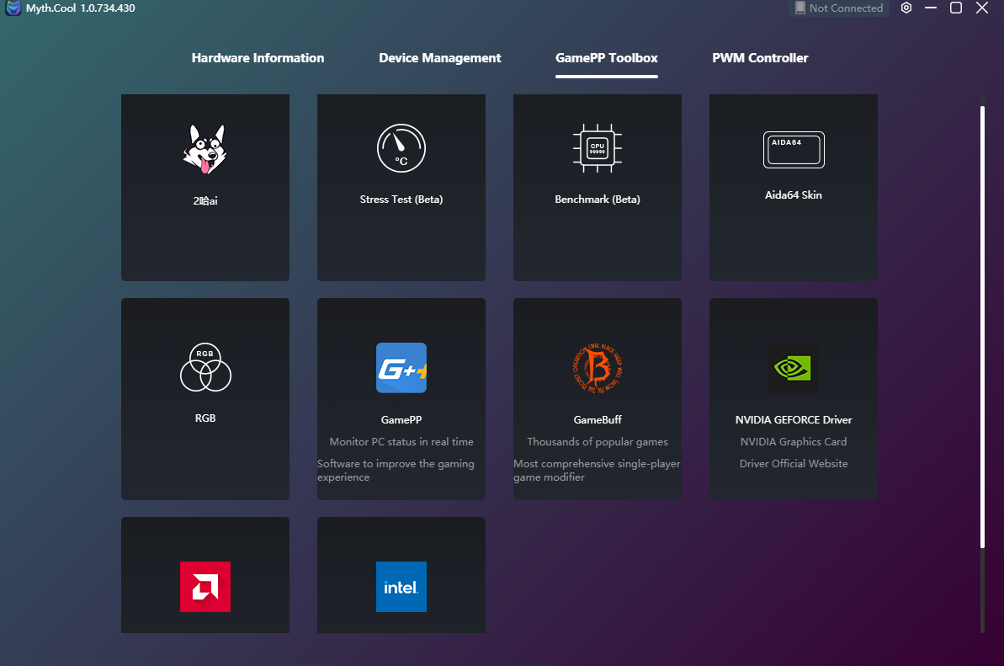Open the Benchmark CPU chip icon
This screenshot has height=666, width=1004.
tap(597, 148)
